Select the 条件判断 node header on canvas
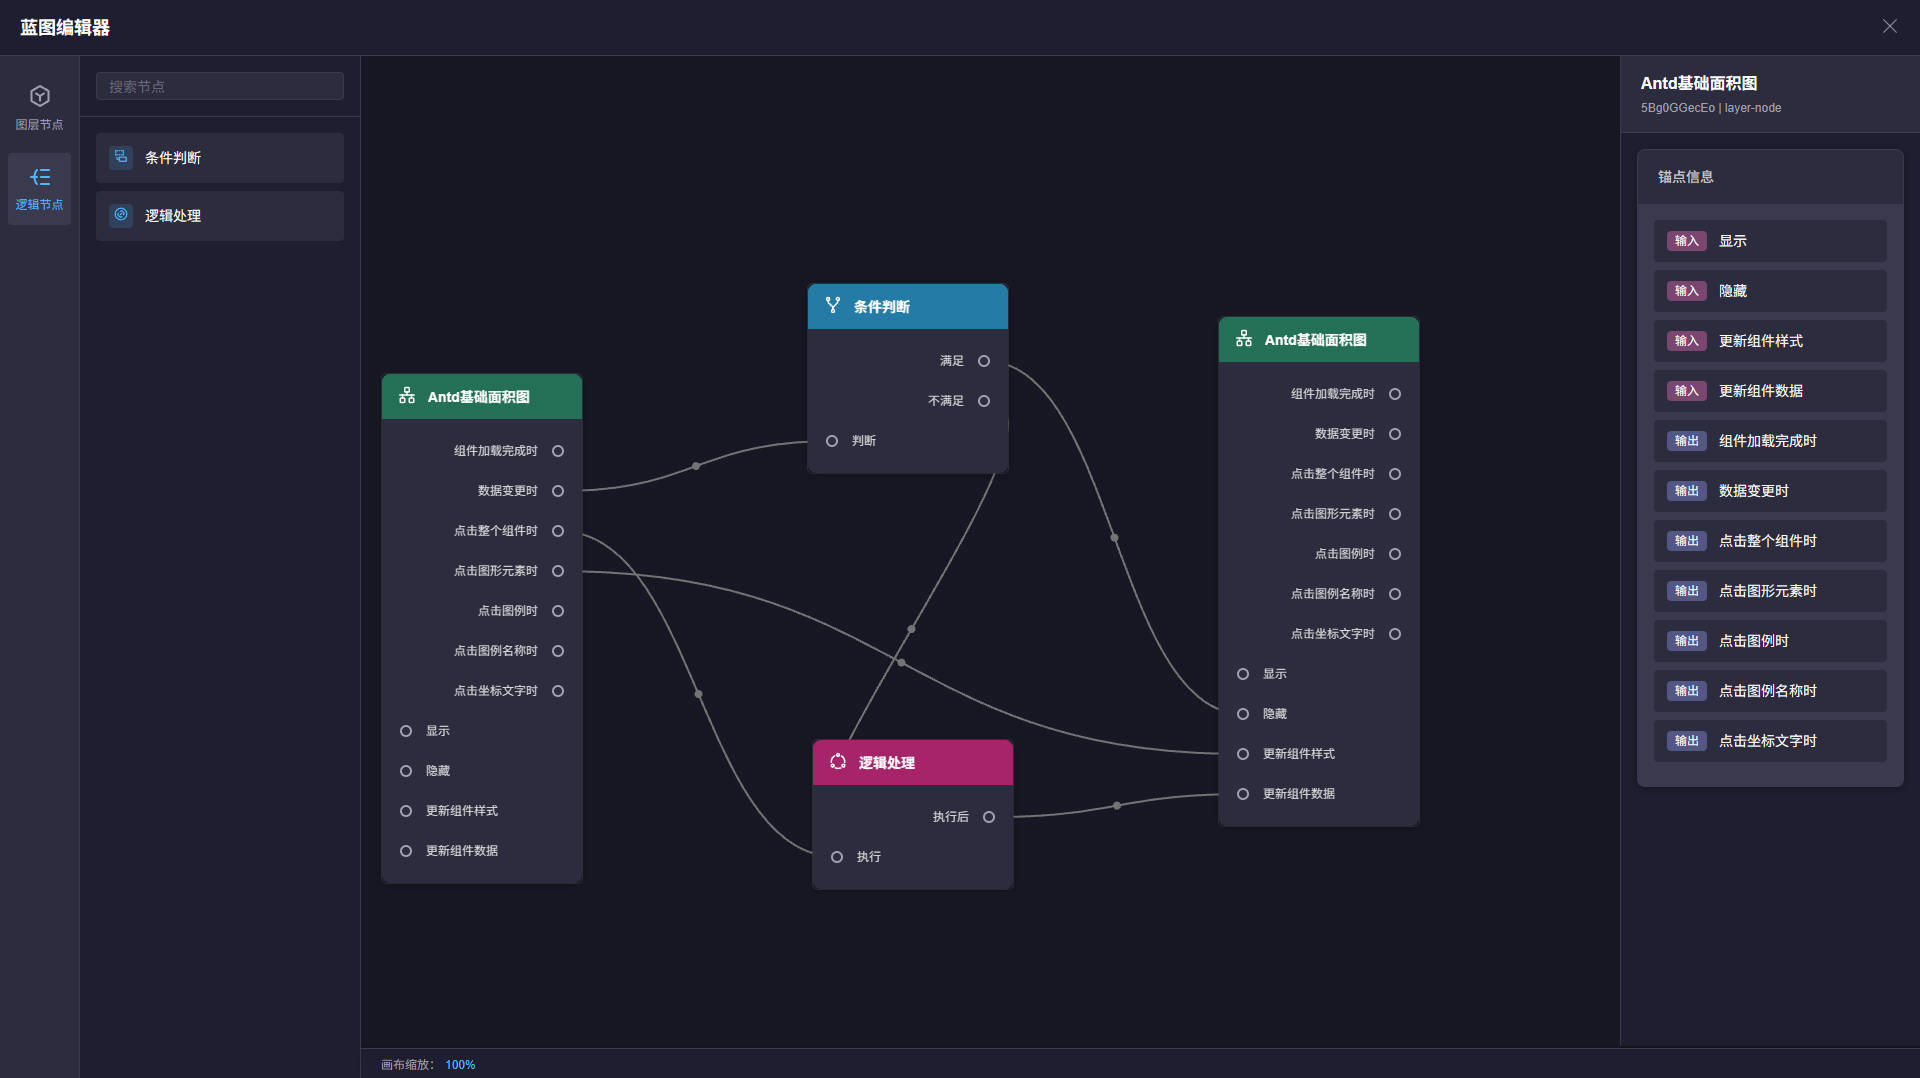1920x1078 pixels. coord(908,306)
